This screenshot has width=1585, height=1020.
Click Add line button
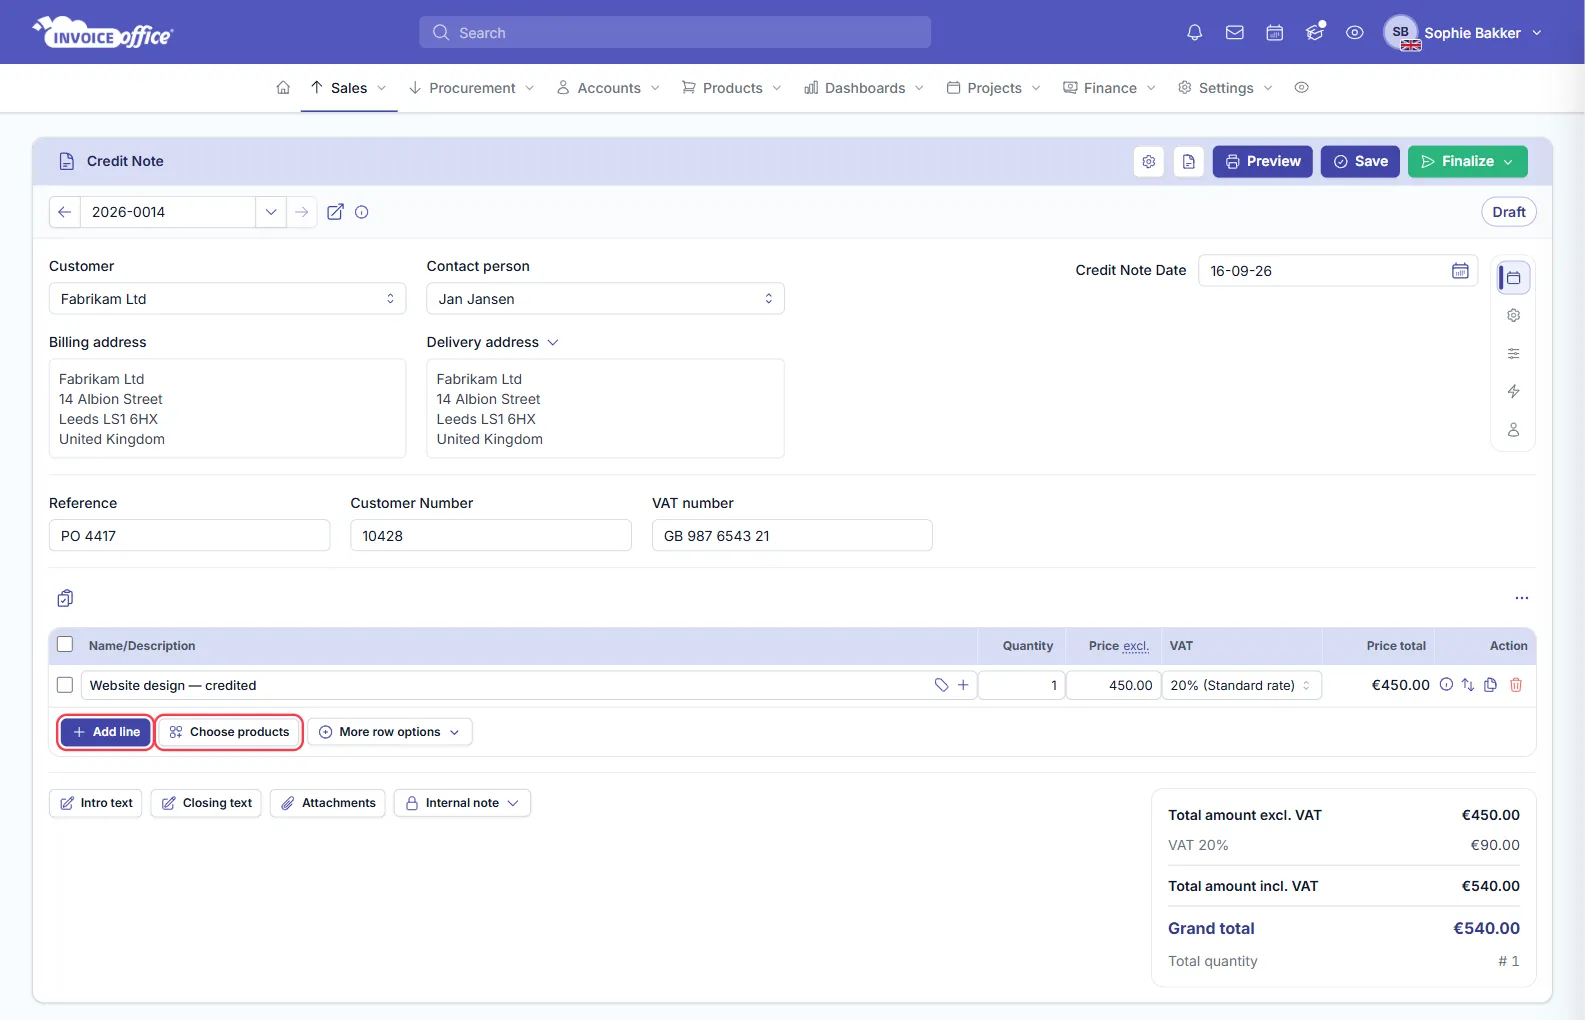click(106, 732)
